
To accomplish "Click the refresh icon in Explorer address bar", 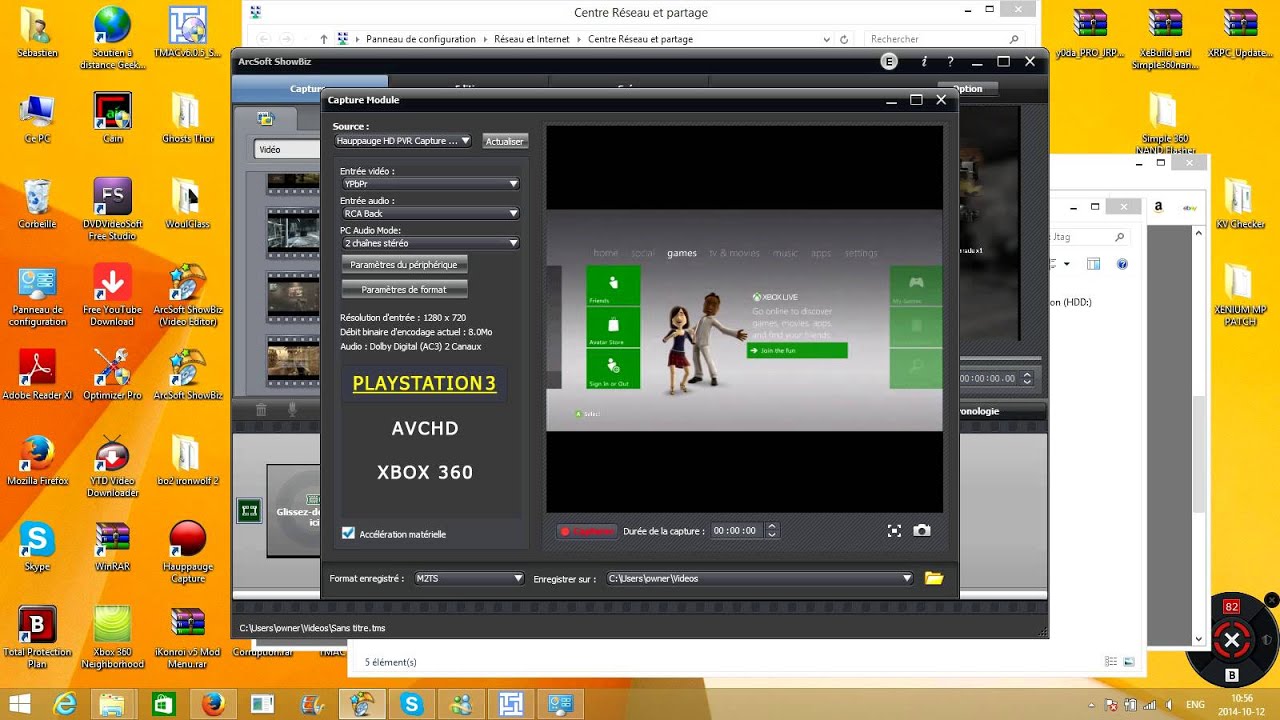I will [844, 39].
